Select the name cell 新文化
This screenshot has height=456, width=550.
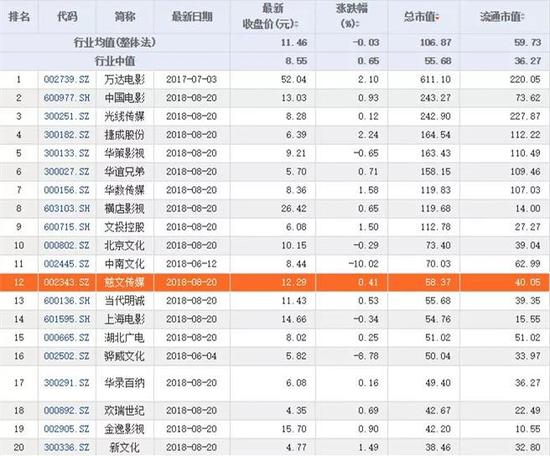click(125, 448)
